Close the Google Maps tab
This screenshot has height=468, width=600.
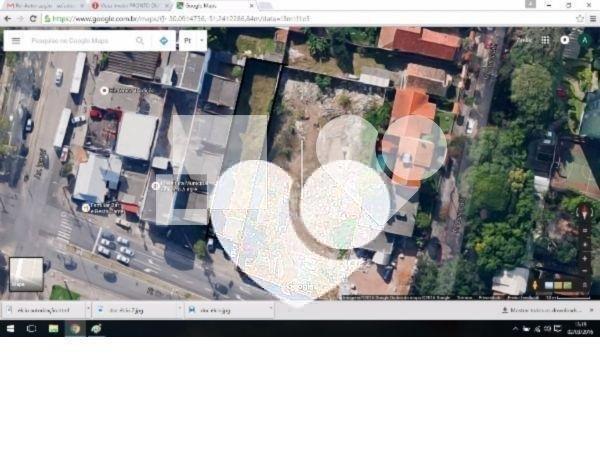click(251, 6)
